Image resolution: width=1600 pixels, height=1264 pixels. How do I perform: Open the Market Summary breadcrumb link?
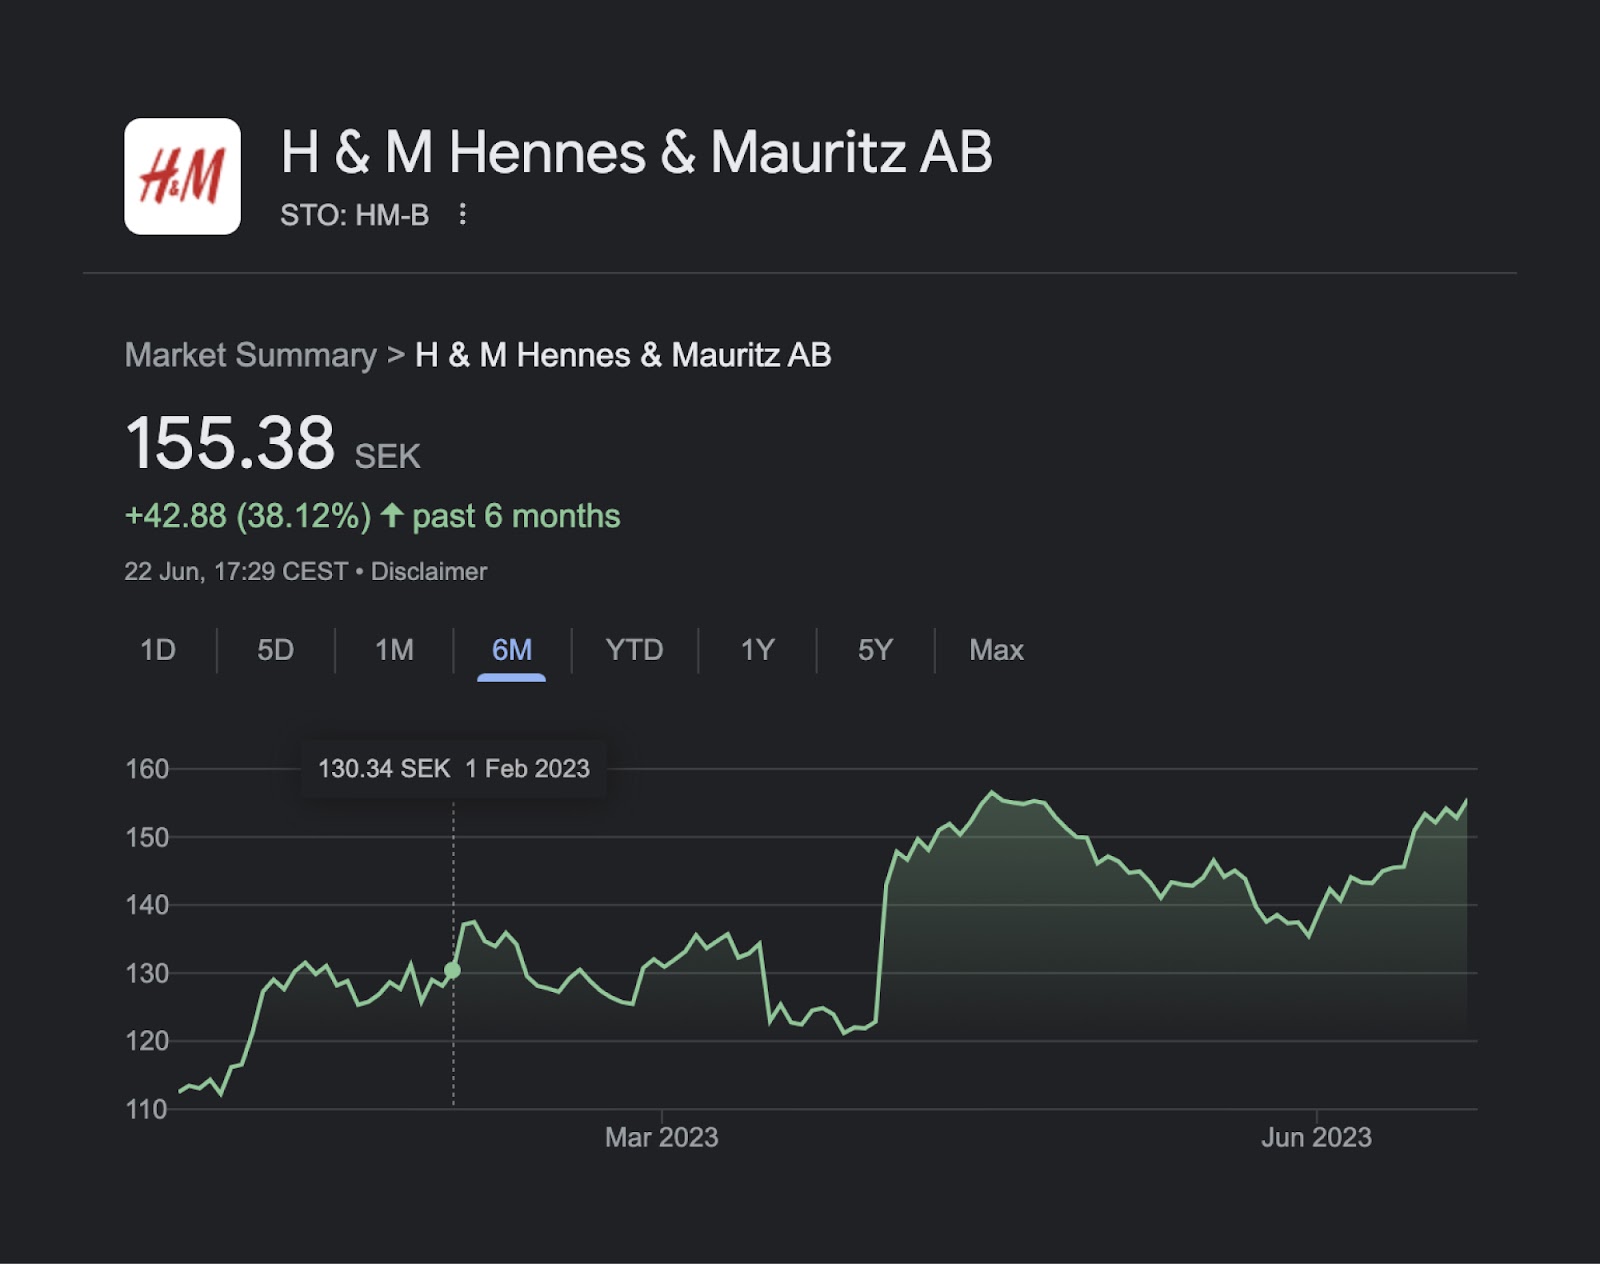250,355
